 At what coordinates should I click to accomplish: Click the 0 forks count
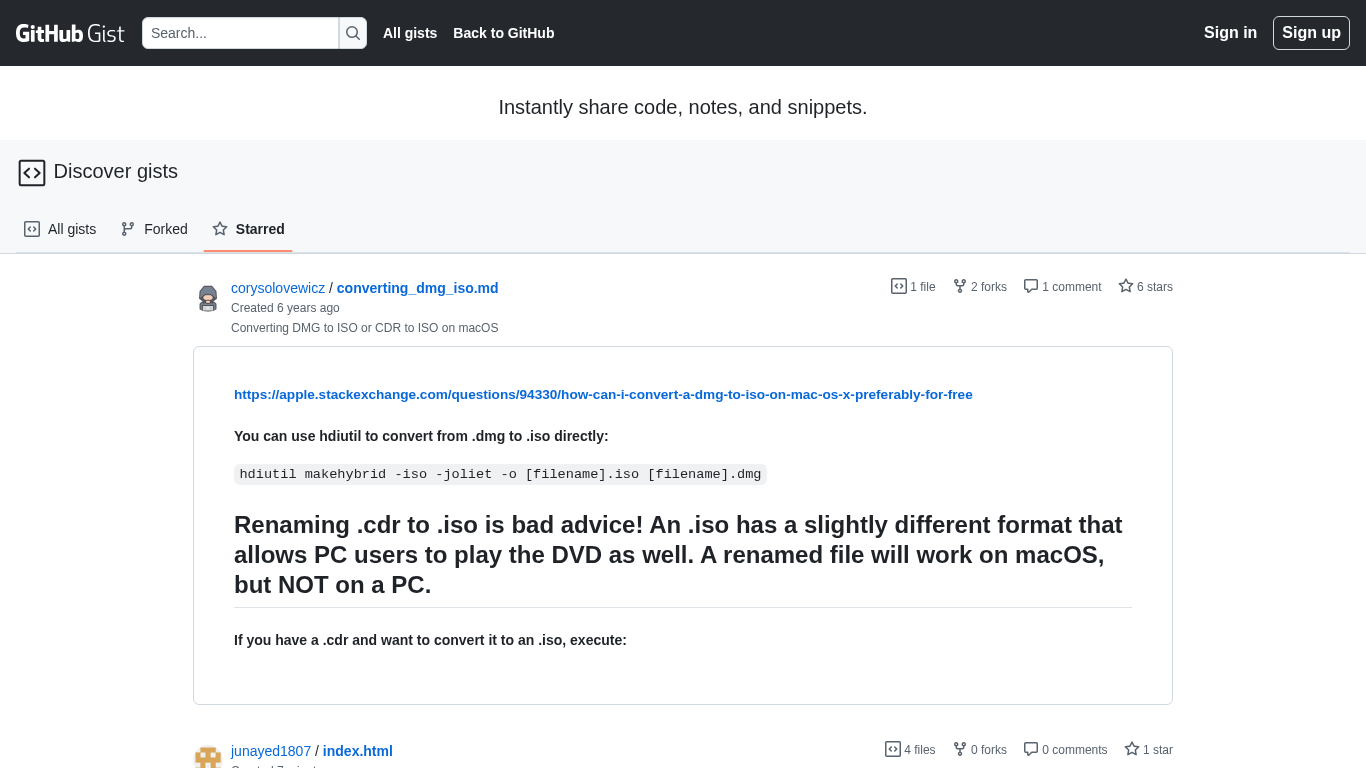(x=980, y=750)
